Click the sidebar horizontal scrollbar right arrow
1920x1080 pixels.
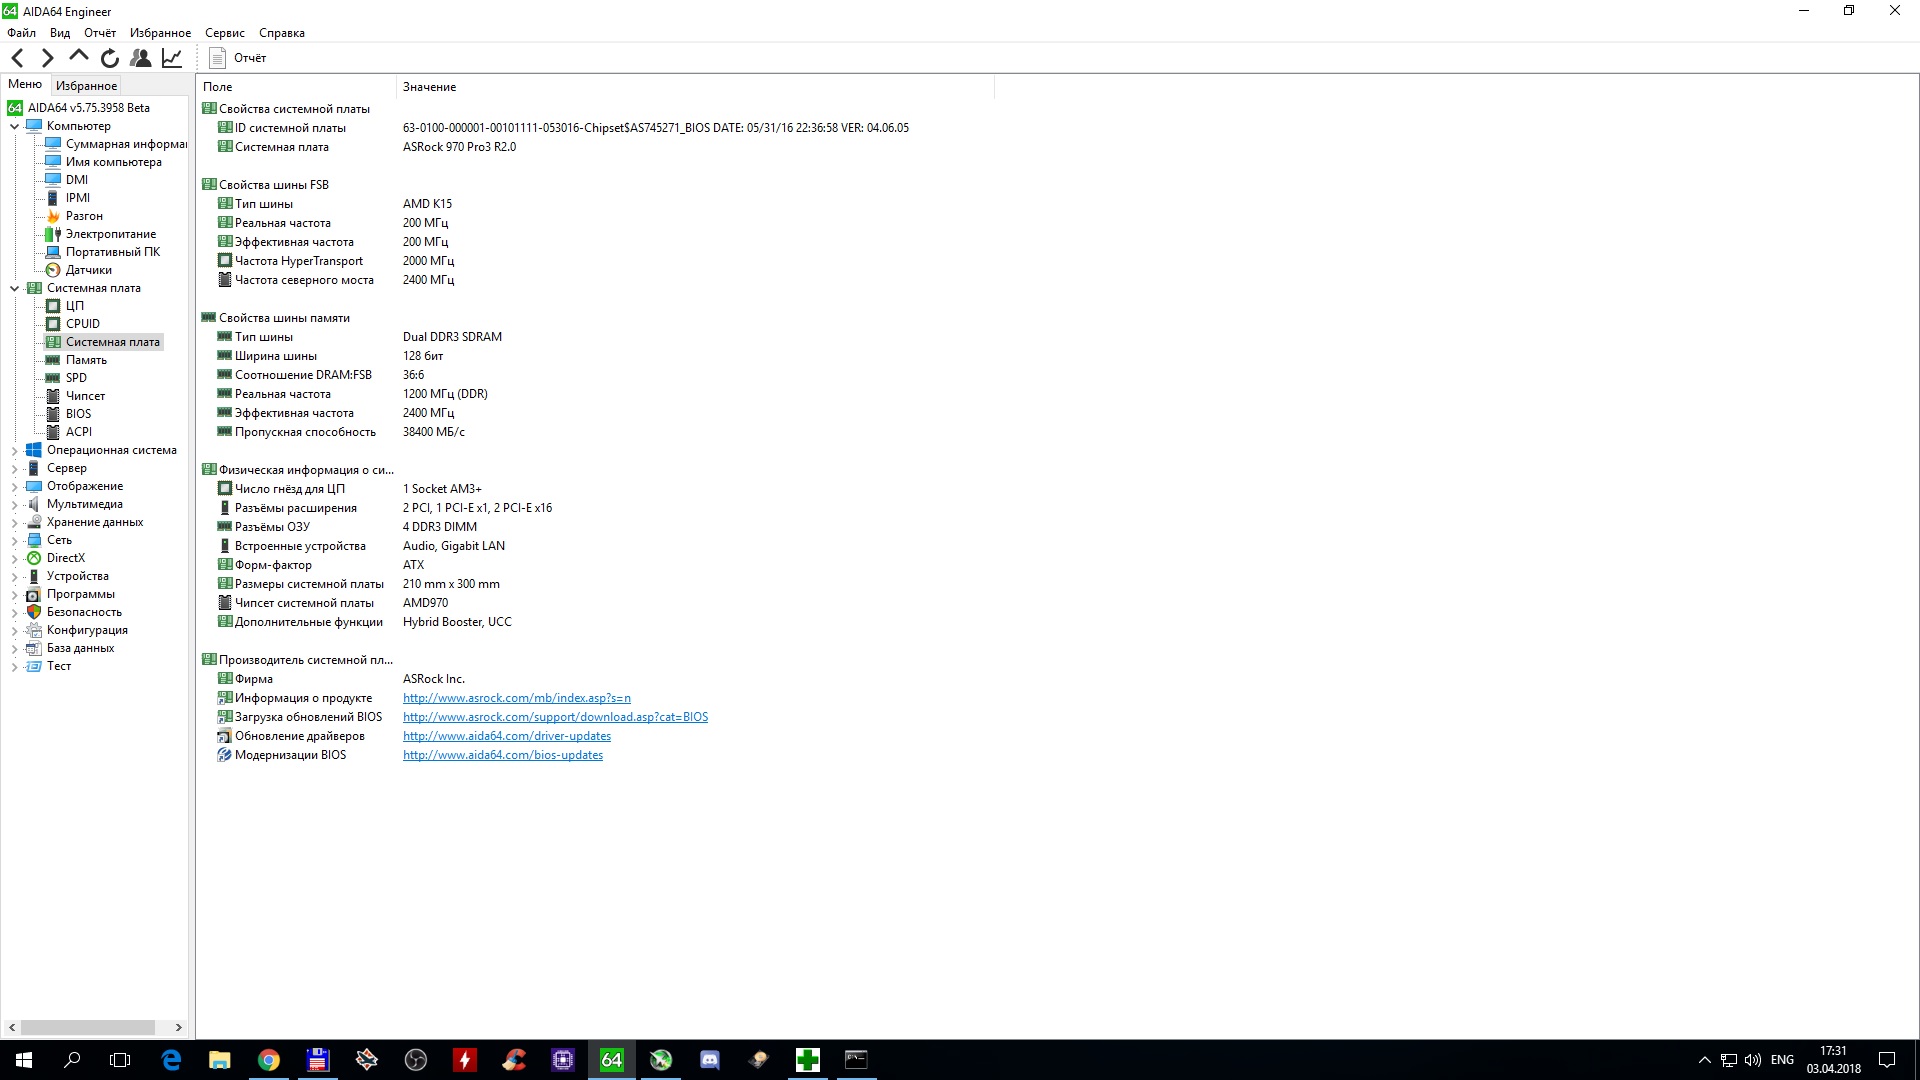click(178, 1027)
